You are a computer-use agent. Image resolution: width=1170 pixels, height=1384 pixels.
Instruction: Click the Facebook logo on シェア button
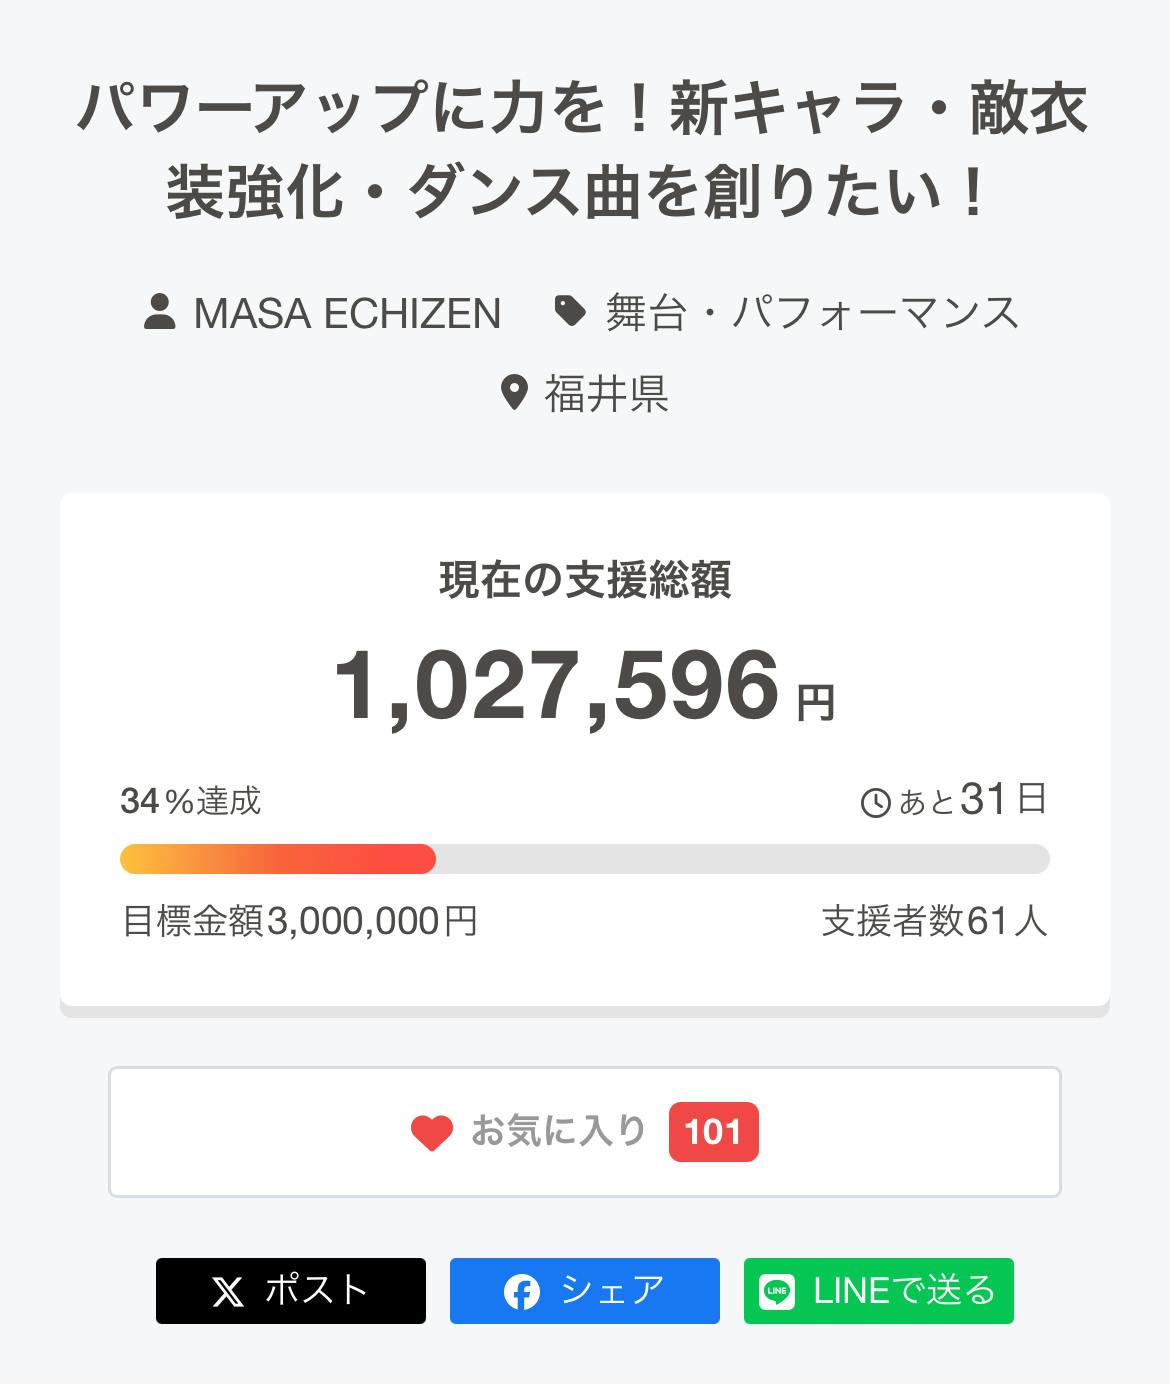(522, 1292)
